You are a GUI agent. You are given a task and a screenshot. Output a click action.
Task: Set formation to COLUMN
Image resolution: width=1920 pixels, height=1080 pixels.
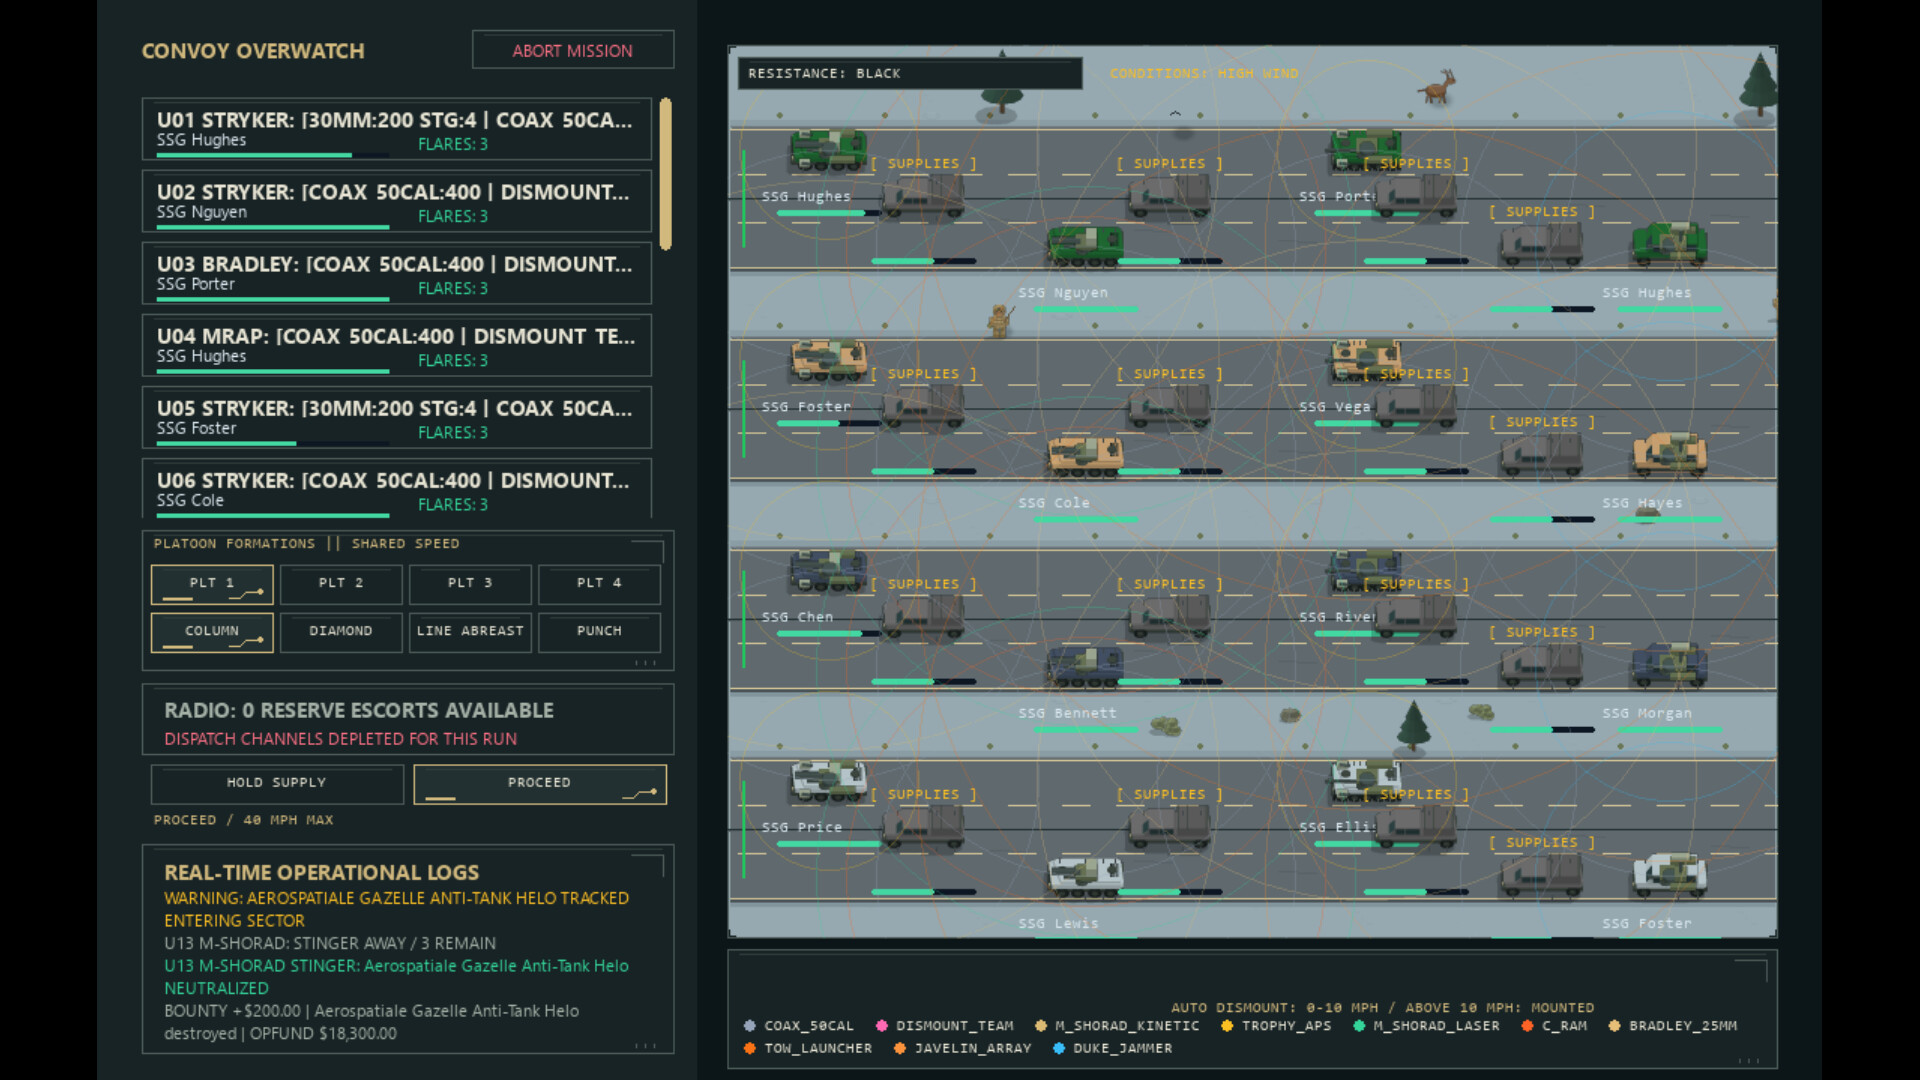(212, 632)
